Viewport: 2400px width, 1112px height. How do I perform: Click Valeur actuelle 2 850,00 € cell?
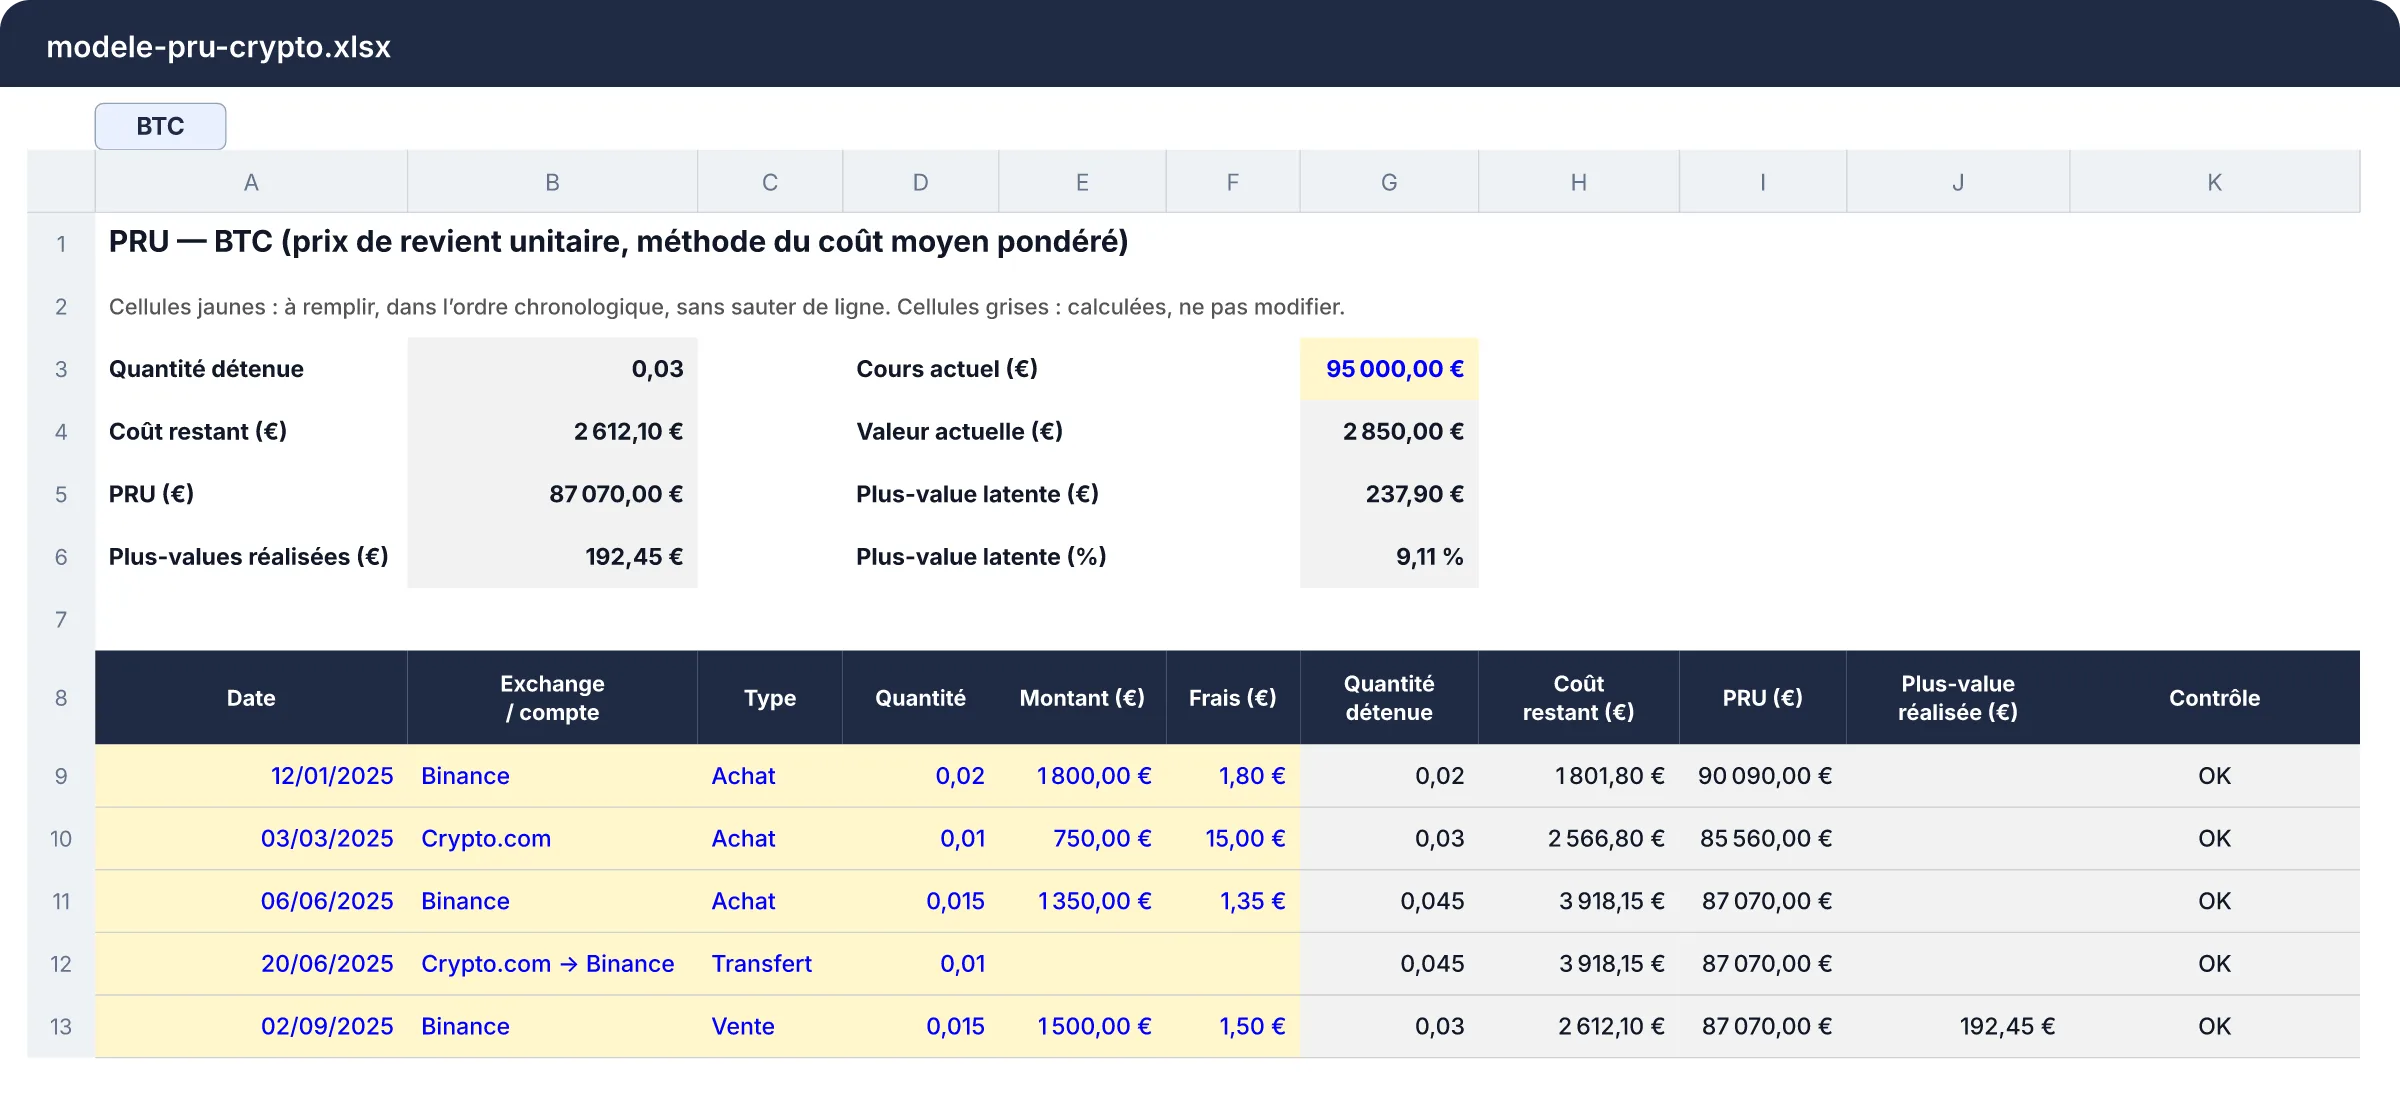[1389, 431]
